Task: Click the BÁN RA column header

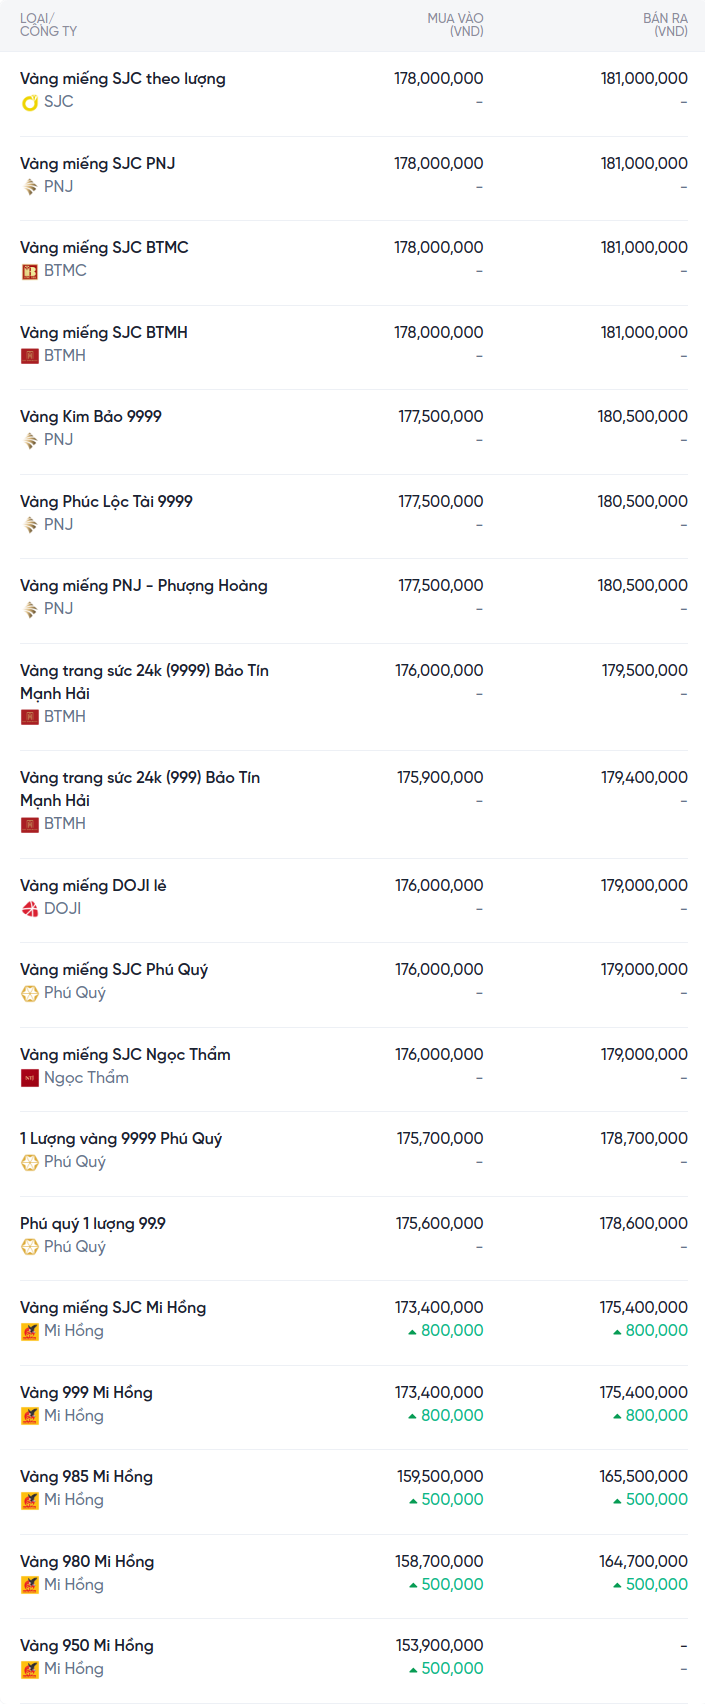Action: click(x=665, y=25)
